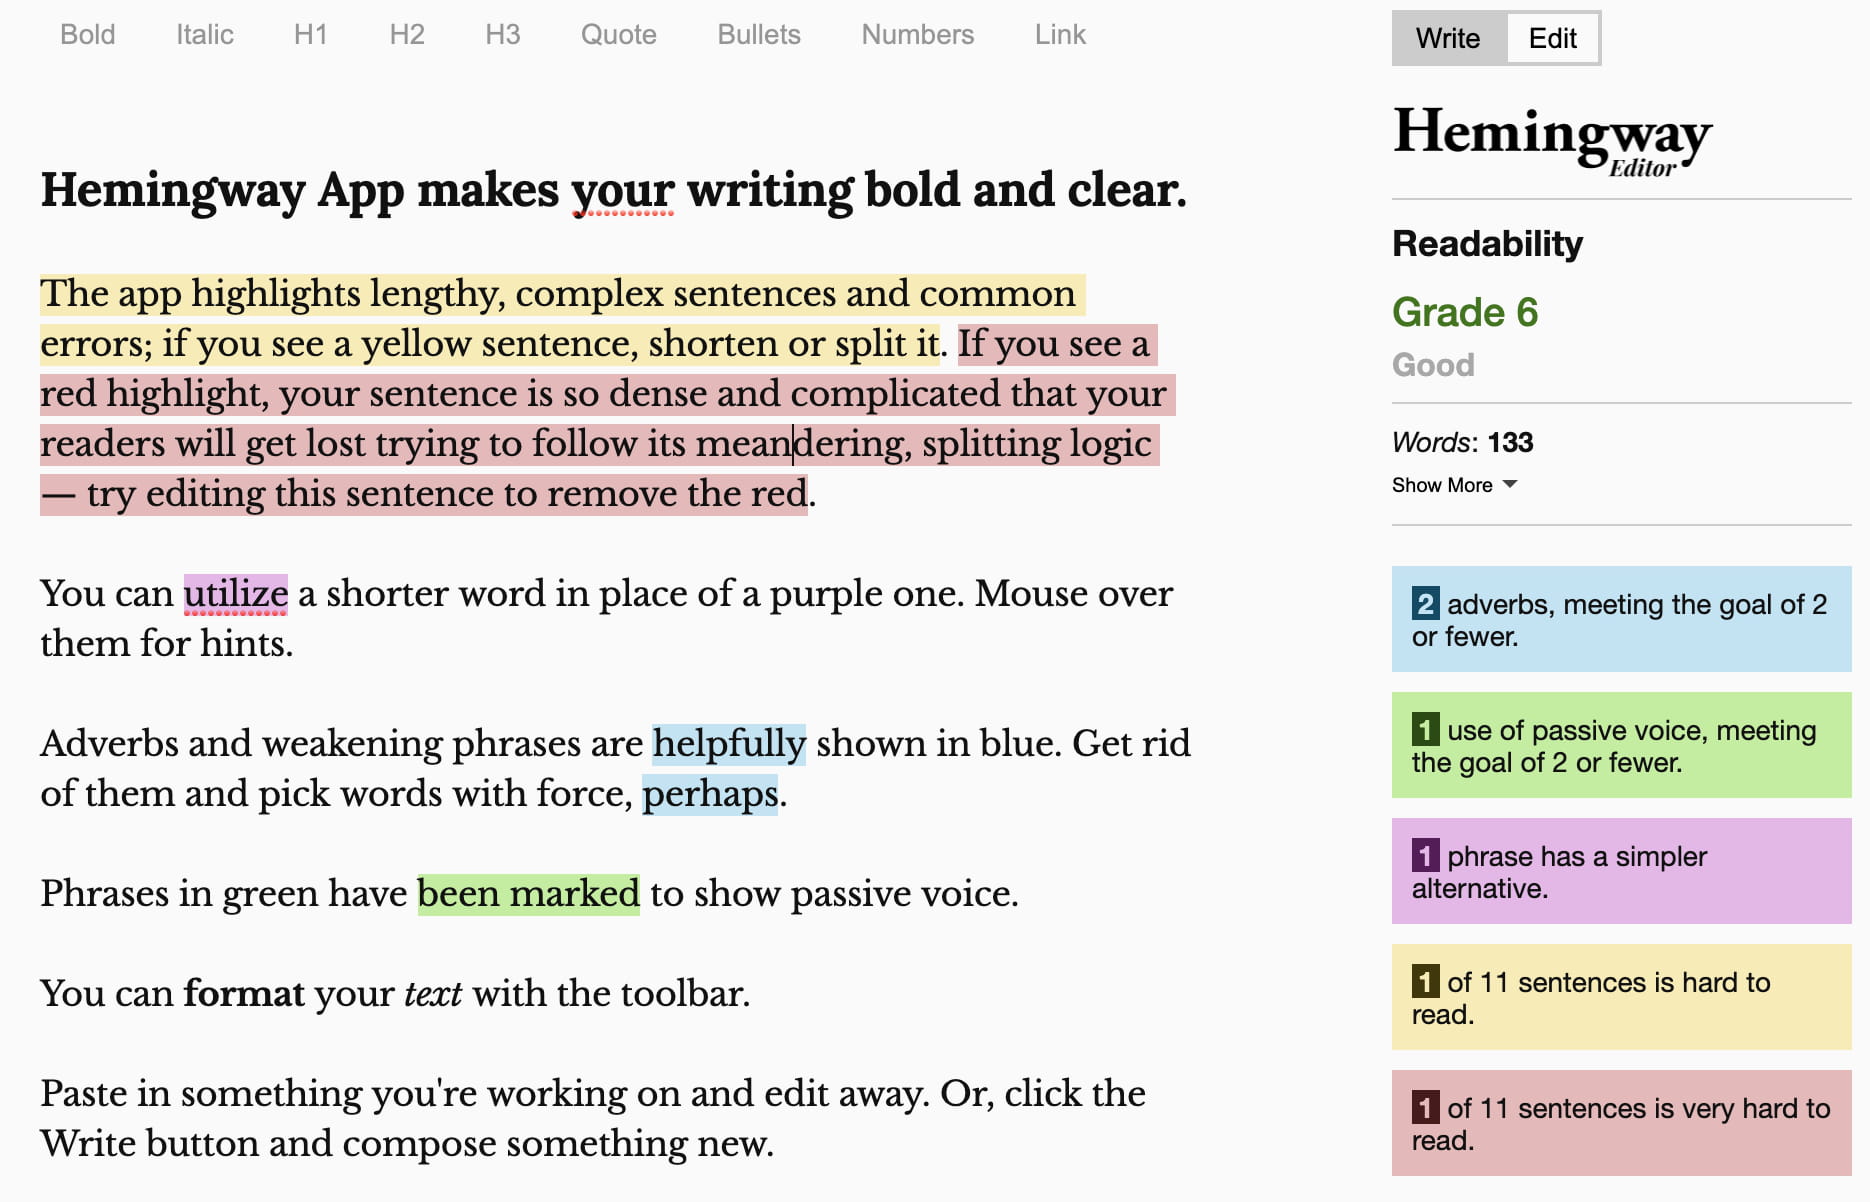The image size is (1870, 1202).
Task: Apply Bold formatting from the toolbar
Action: tap(88, 34)
